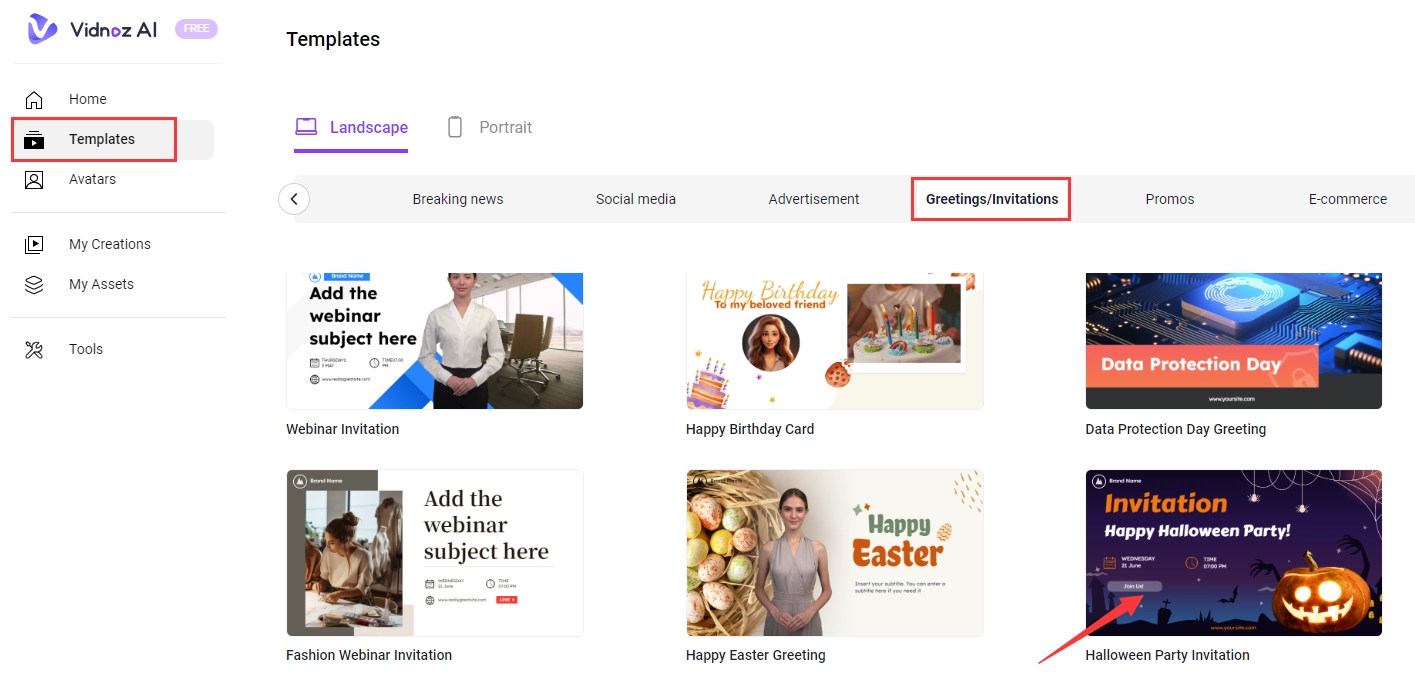Switch to the Portrait tab
This screenshot has width=1415, height=675.
coord(505,127)
